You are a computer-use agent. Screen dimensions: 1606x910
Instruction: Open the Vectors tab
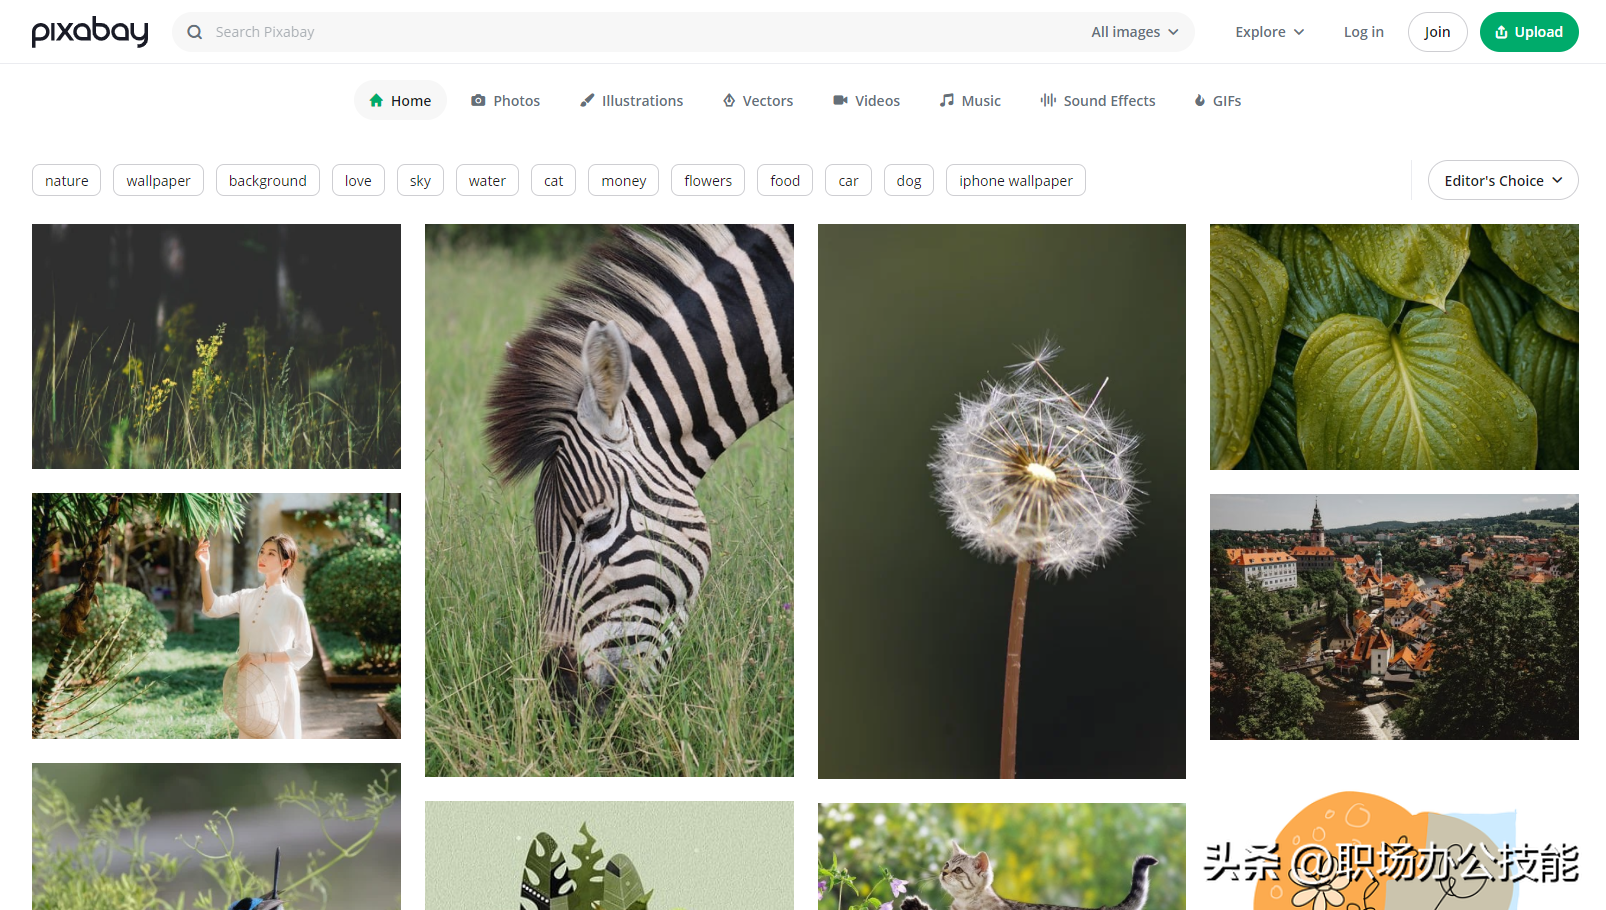[x=758, y=100]
